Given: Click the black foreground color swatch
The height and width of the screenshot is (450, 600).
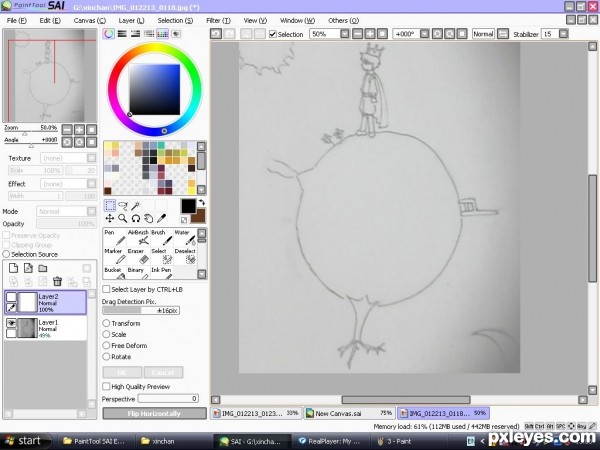Looking at the screenshot, I should point(188,206).
